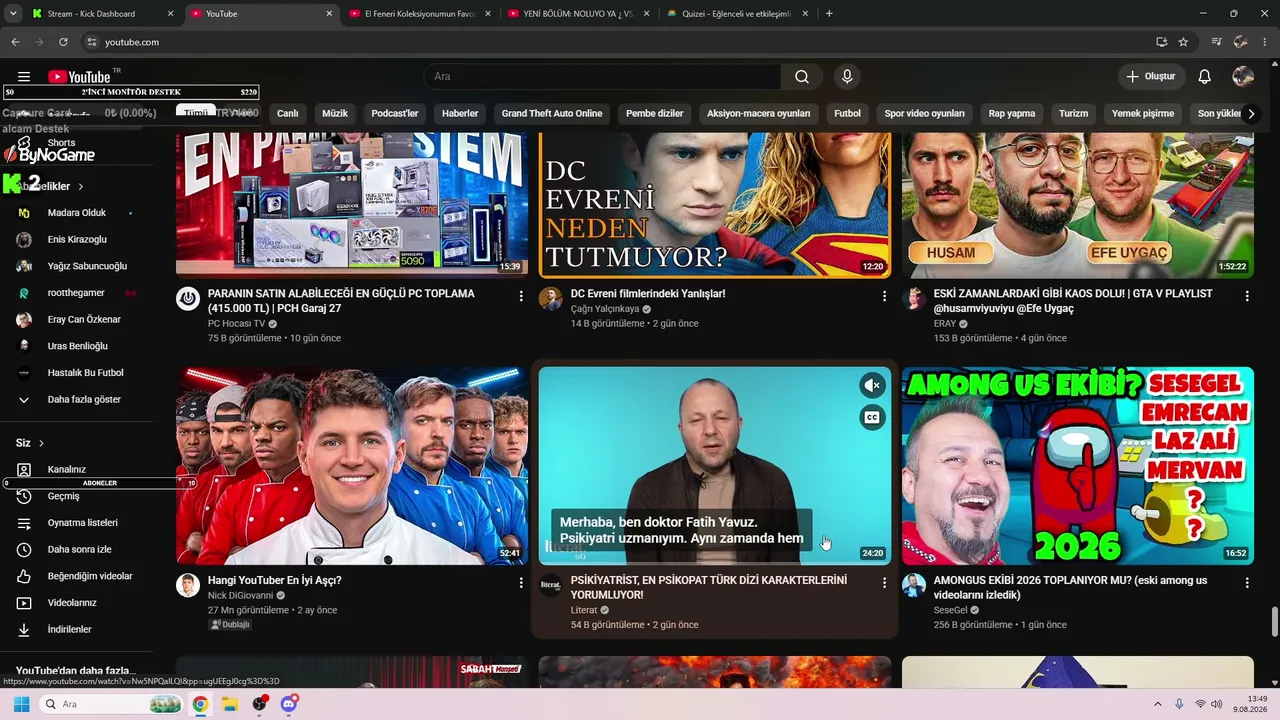The height and width of the screenshot is (720, 1280).
Task: Open the YouTube hamburger guide menu
Action: coord(24,77)
